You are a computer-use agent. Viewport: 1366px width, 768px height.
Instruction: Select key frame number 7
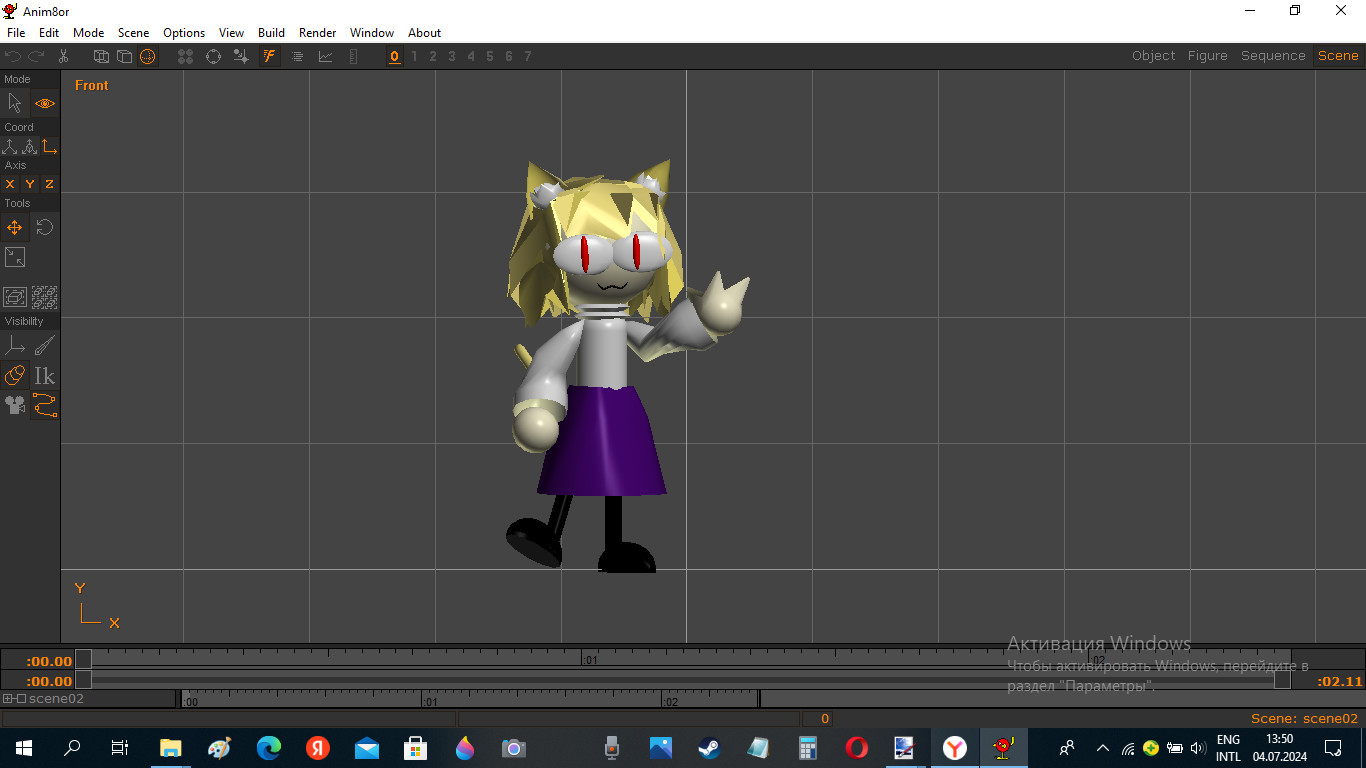point(527,56)
